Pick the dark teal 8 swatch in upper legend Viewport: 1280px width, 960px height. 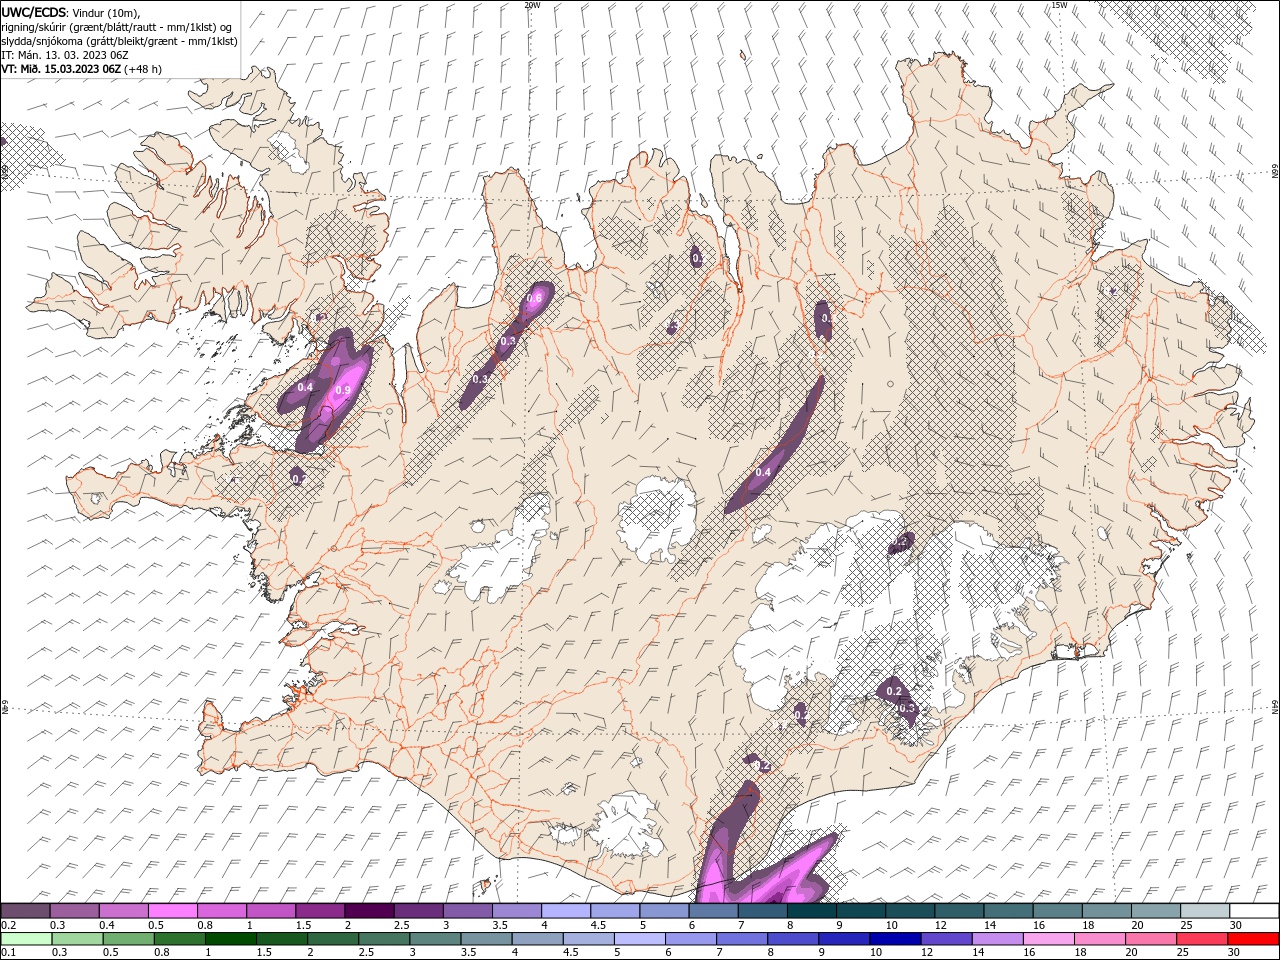coord(812,911)
